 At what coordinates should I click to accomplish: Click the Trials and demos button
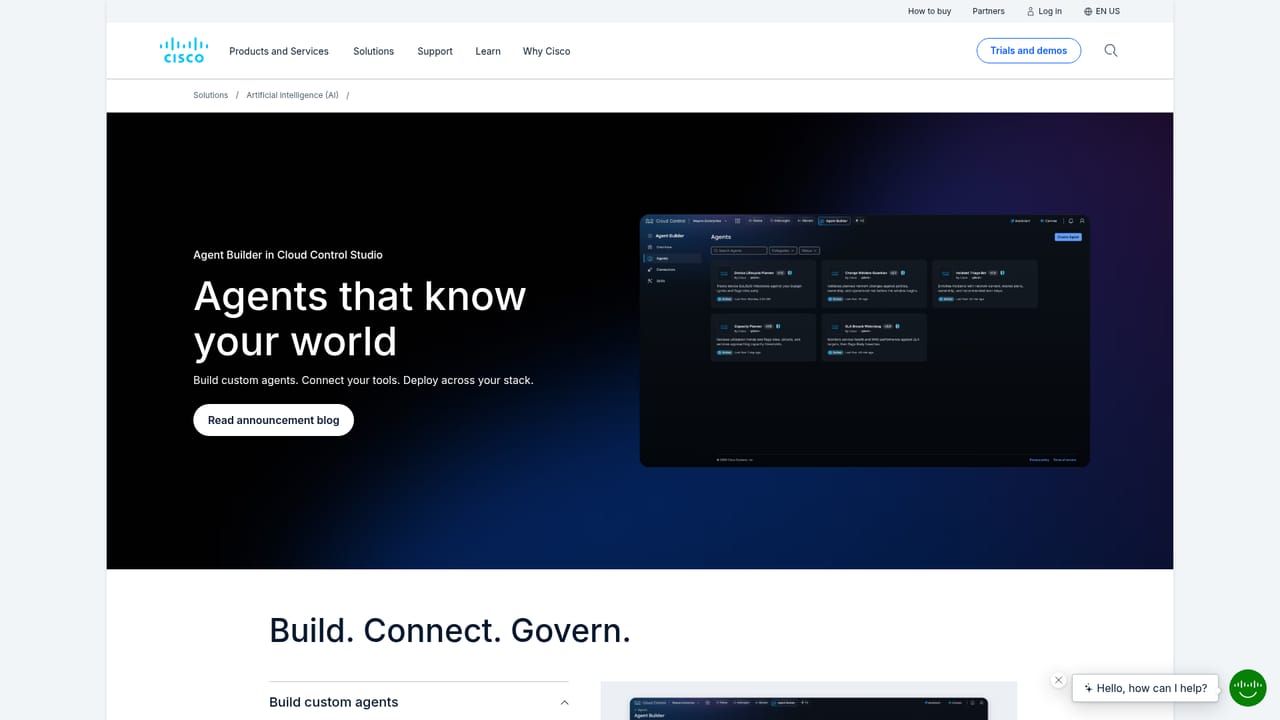(1028, 51)
